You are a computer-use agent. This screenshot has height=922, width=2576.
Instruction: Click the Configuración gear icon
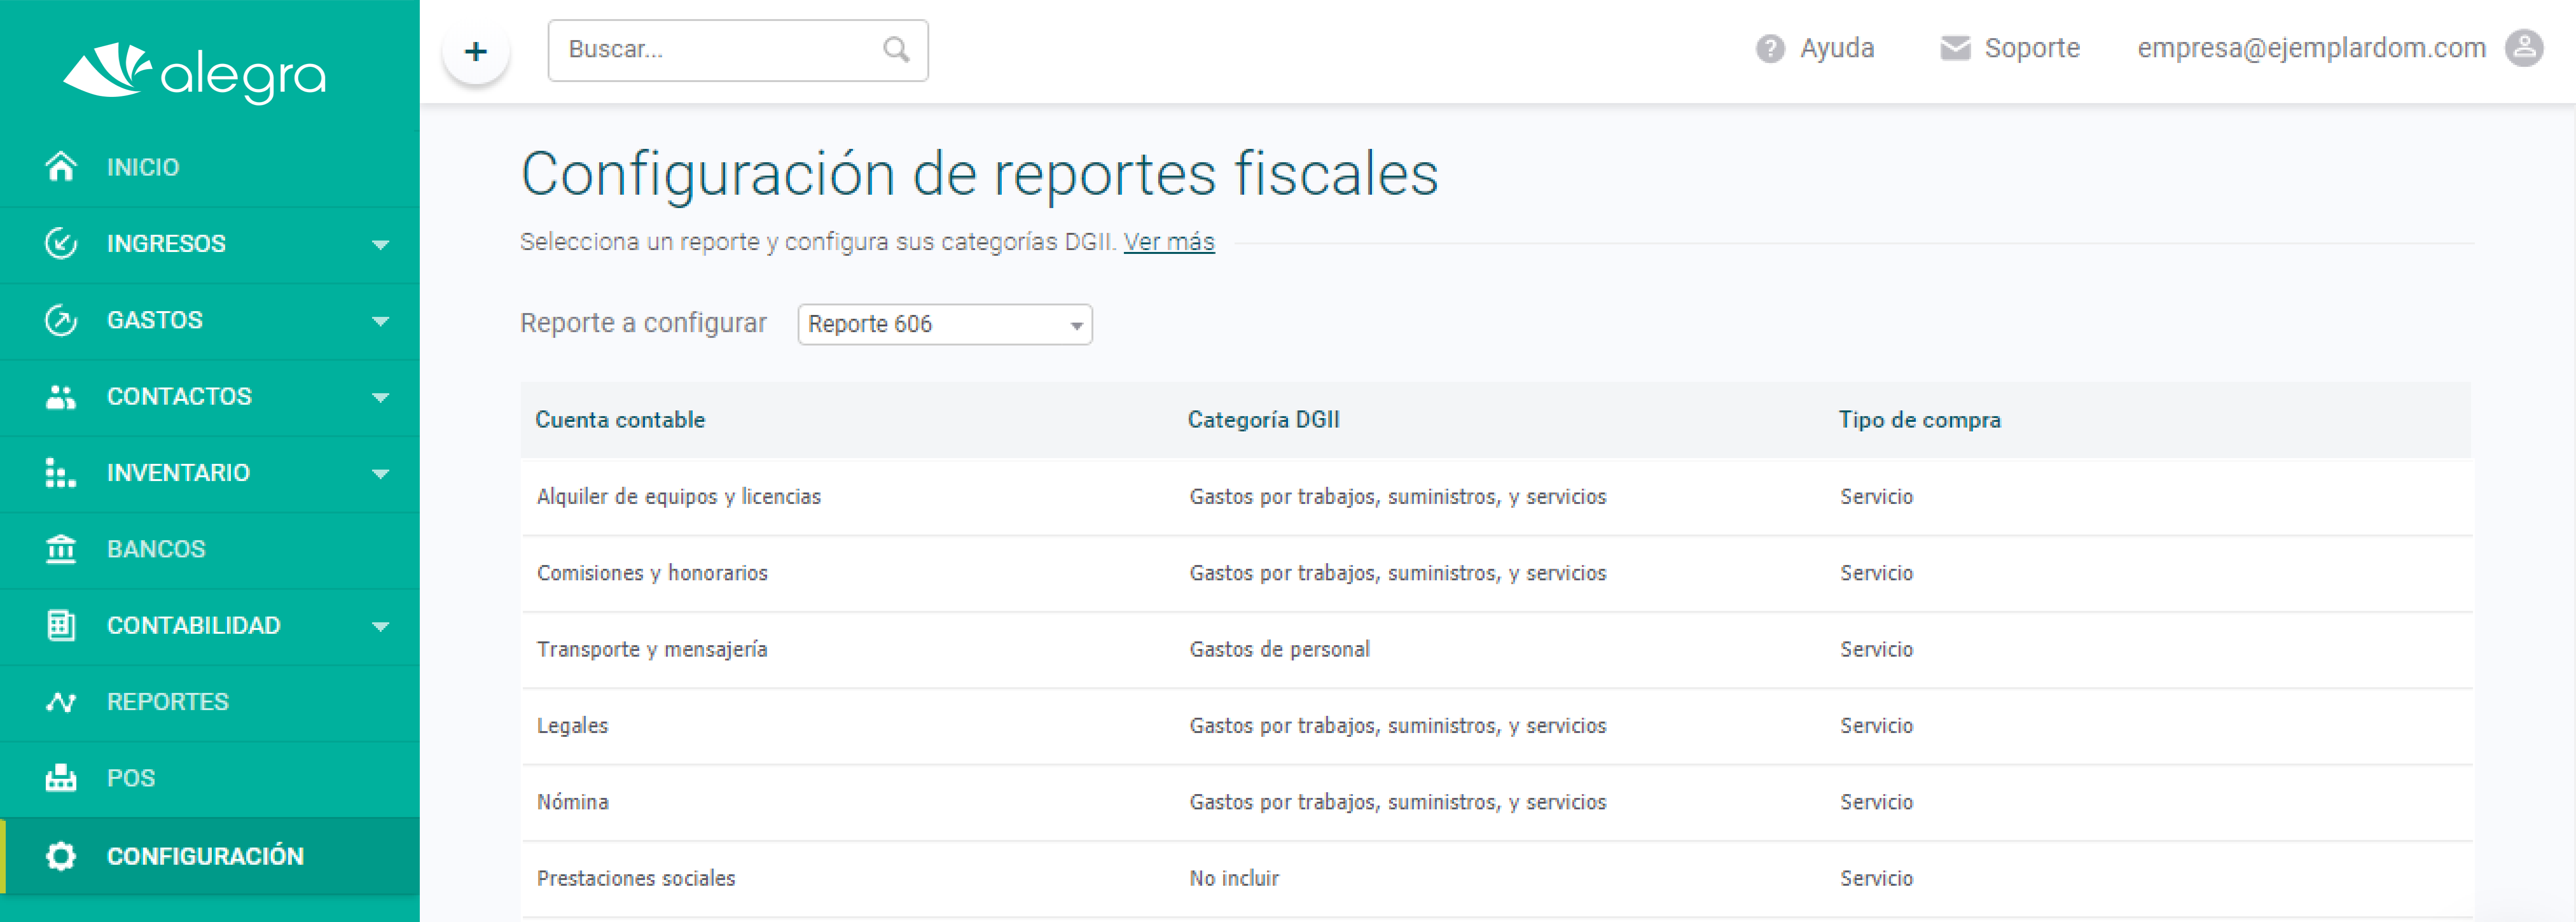(x=61, y=856)
